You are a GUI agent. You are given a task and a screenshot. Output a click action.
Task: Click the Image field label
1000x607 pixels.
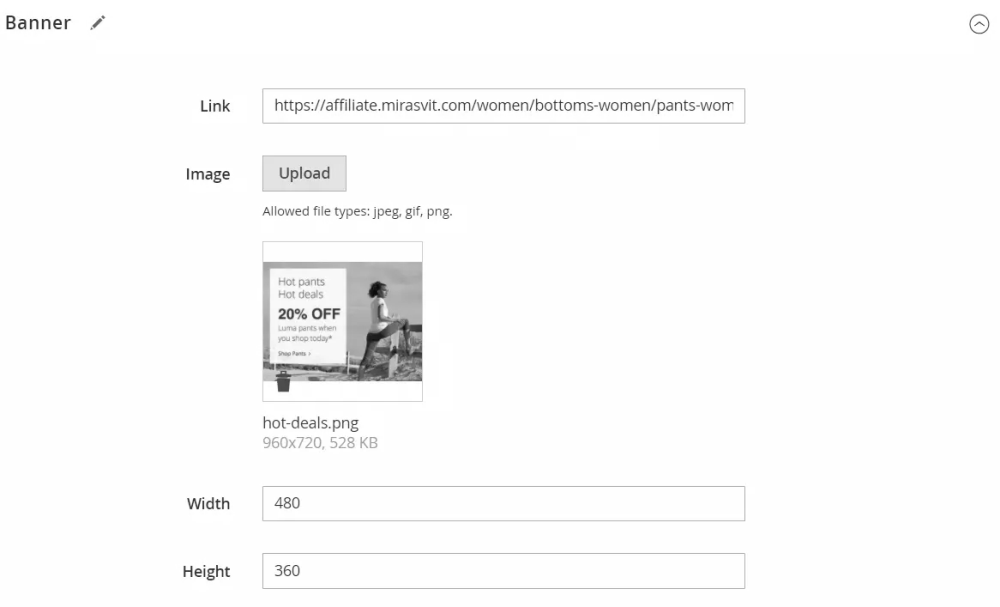pos(208,174)
